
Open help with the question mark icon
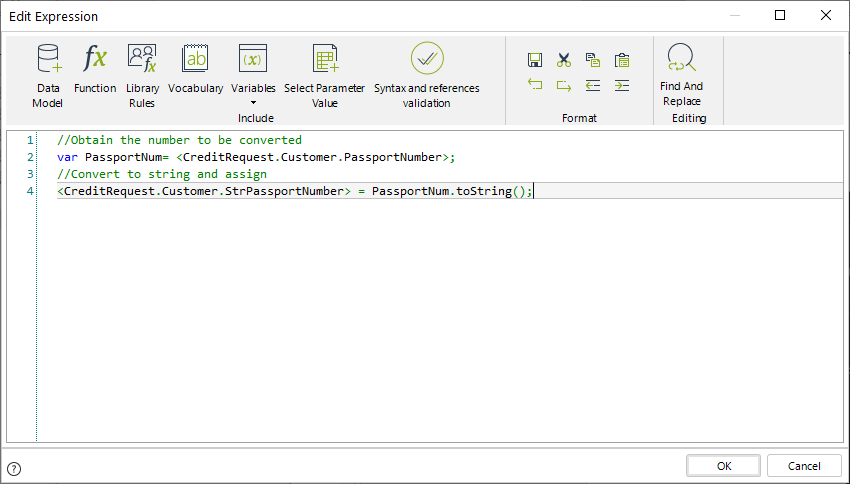[14, 469]
